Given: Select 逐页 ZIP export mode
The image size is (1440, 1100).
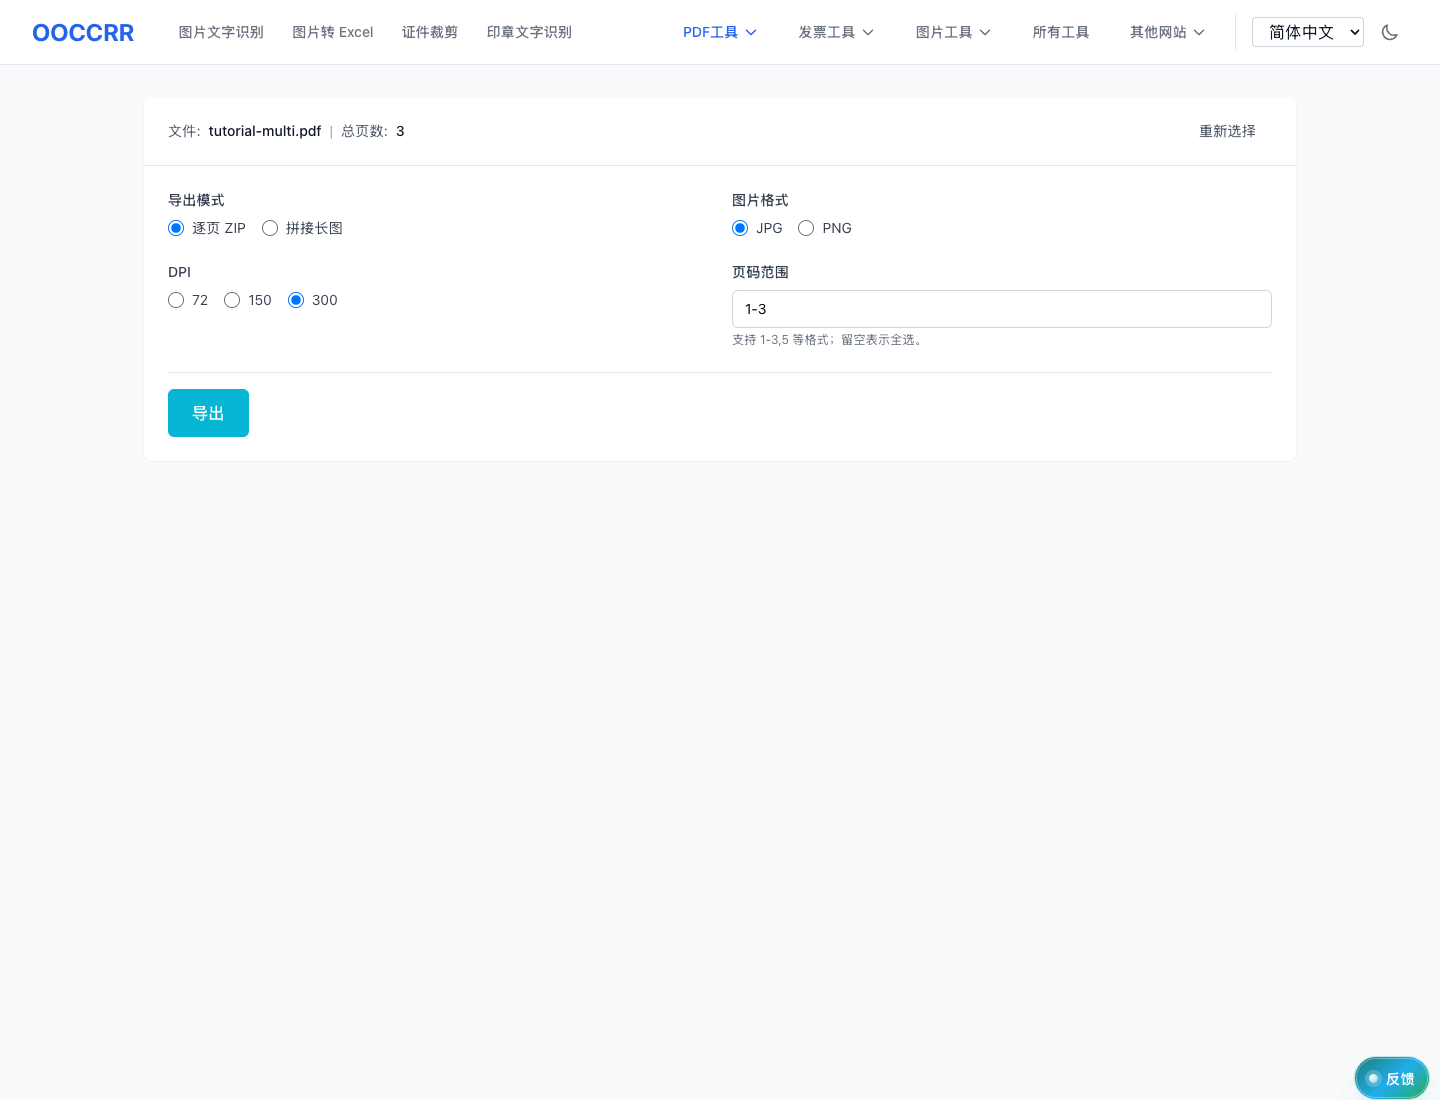Looking at the screenshot, I should point(177,228).
